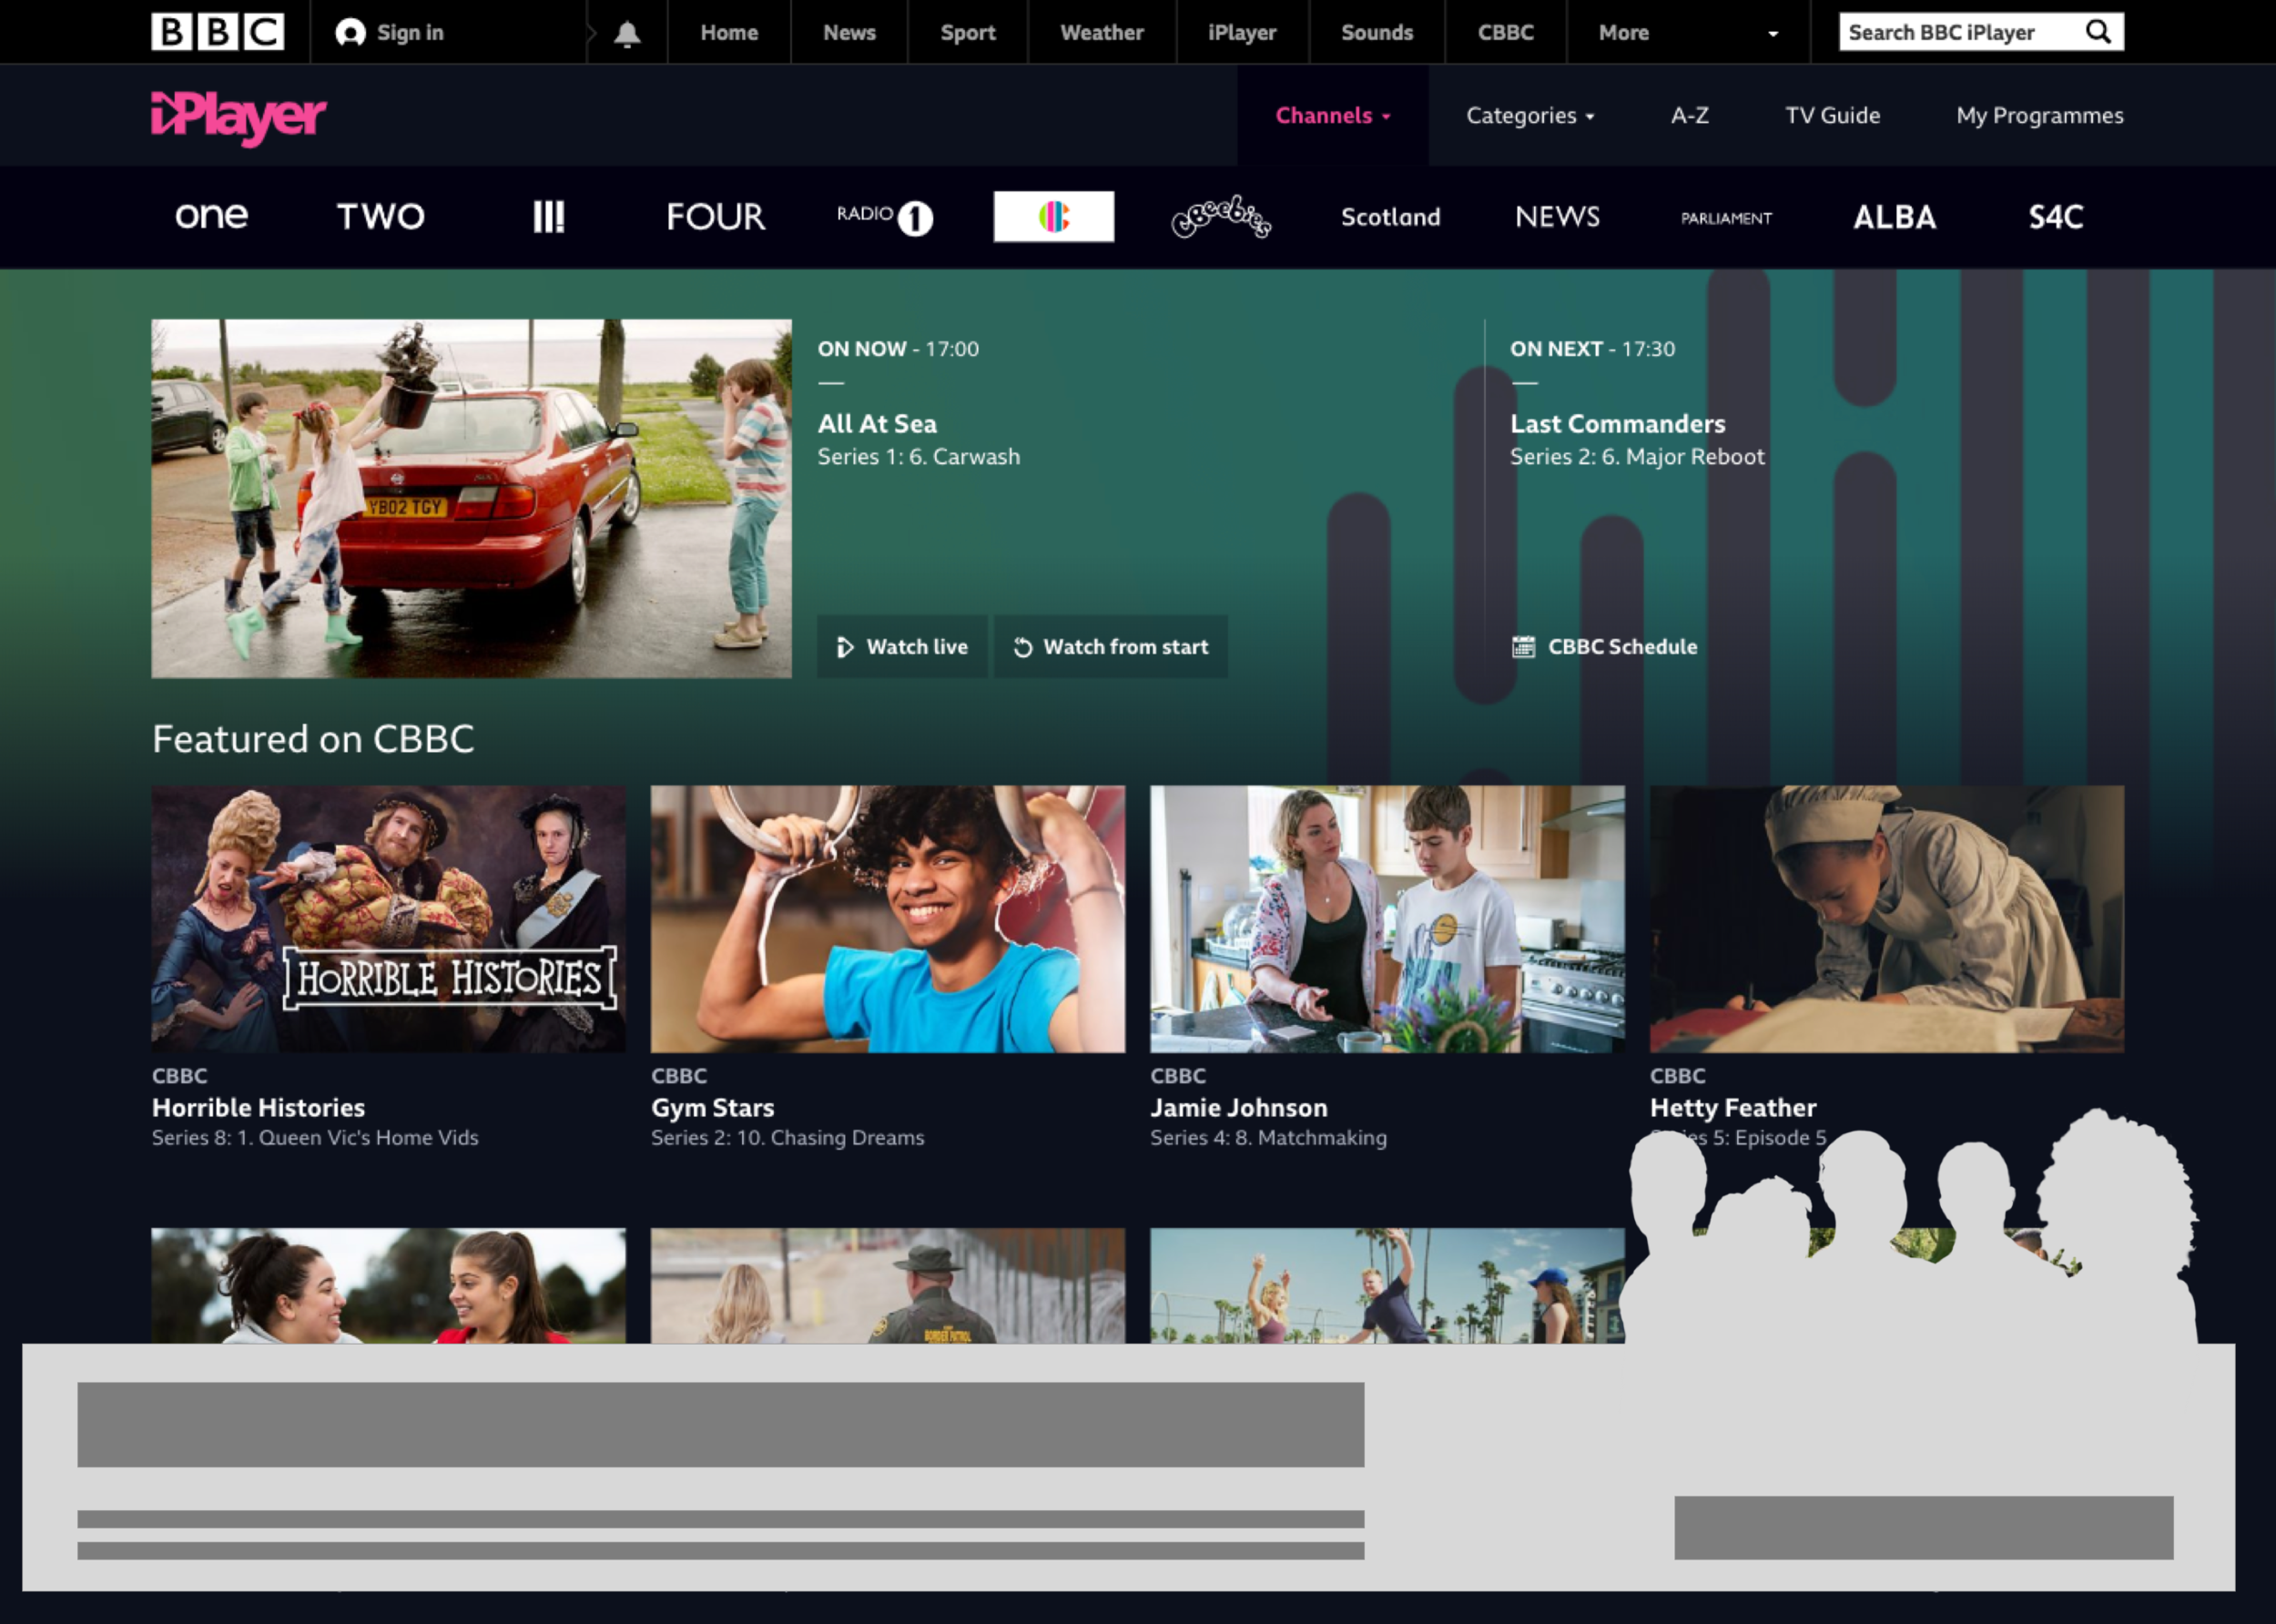2276x1624 pixels.
Task: Click the Watch from start button
Action: [1111, 647]
